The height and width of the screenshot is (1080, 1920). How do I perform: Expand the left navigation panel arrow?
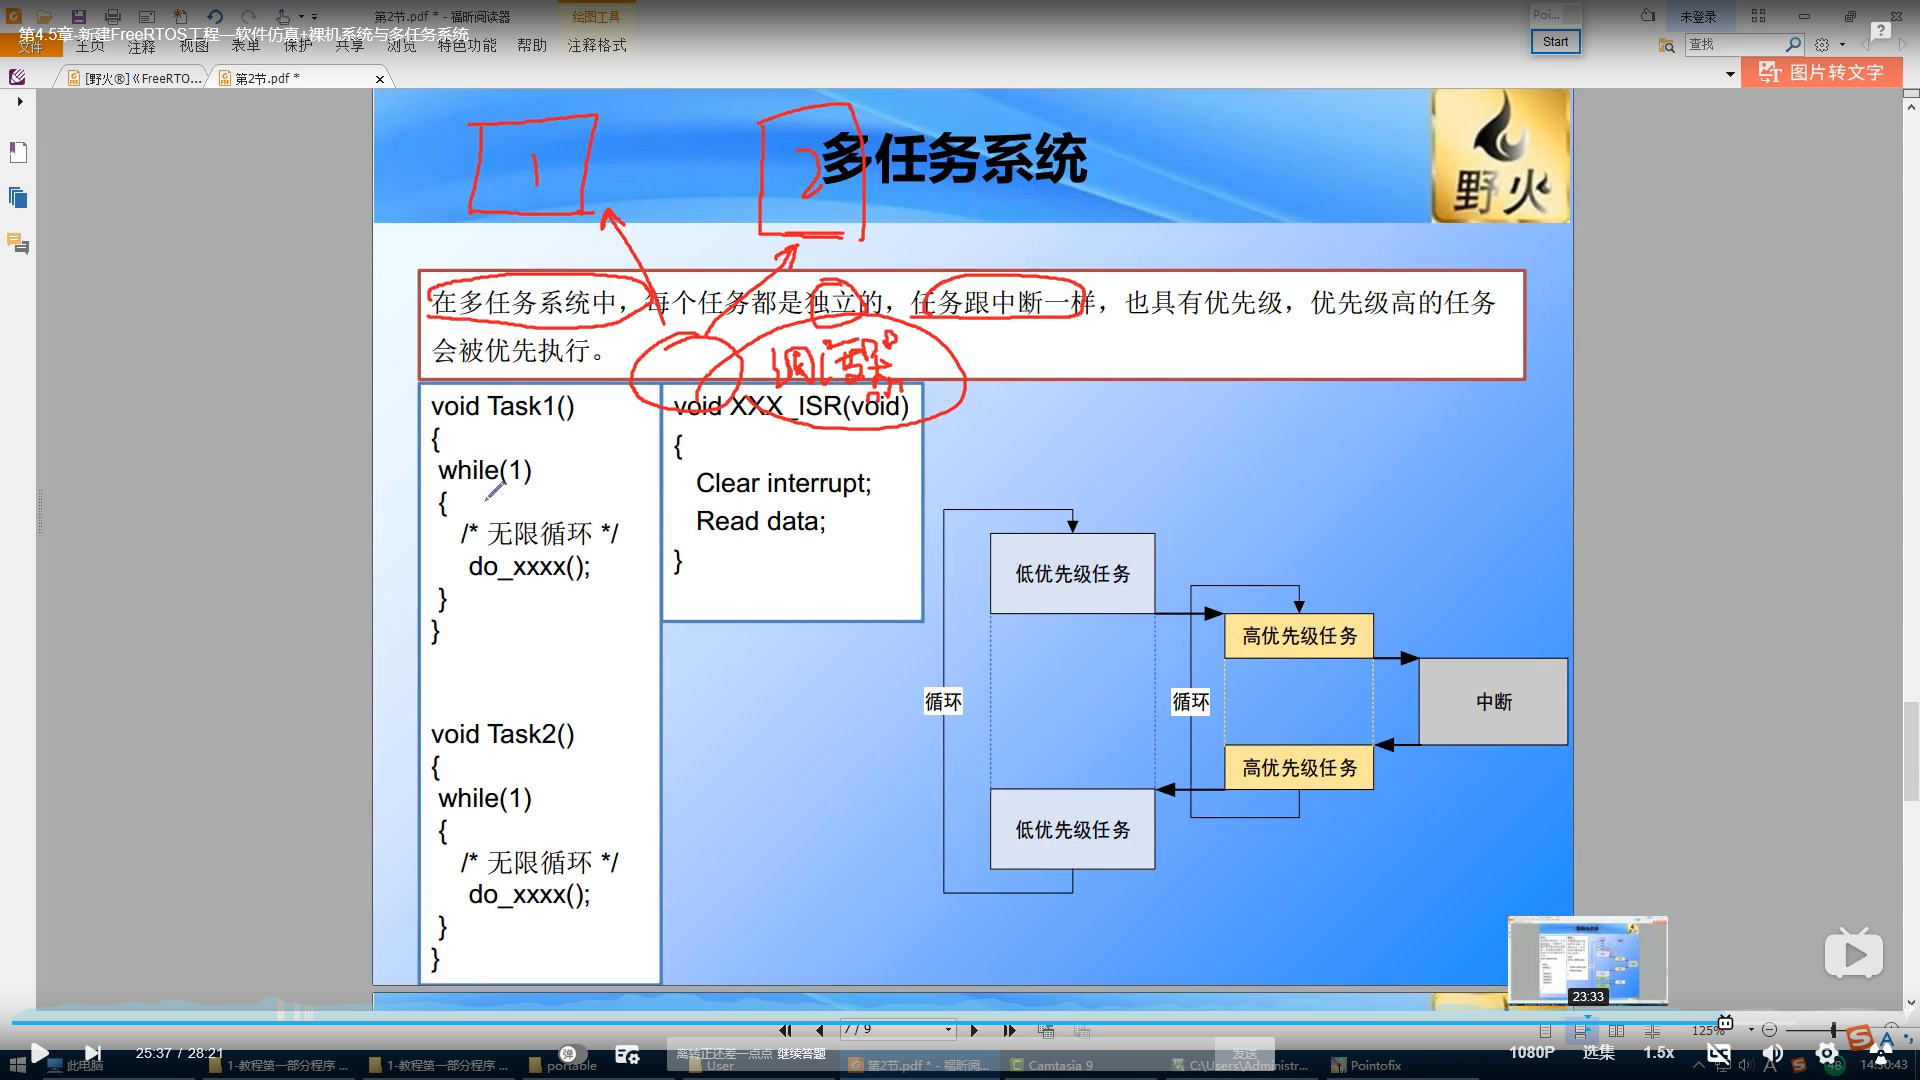(19, 101)
